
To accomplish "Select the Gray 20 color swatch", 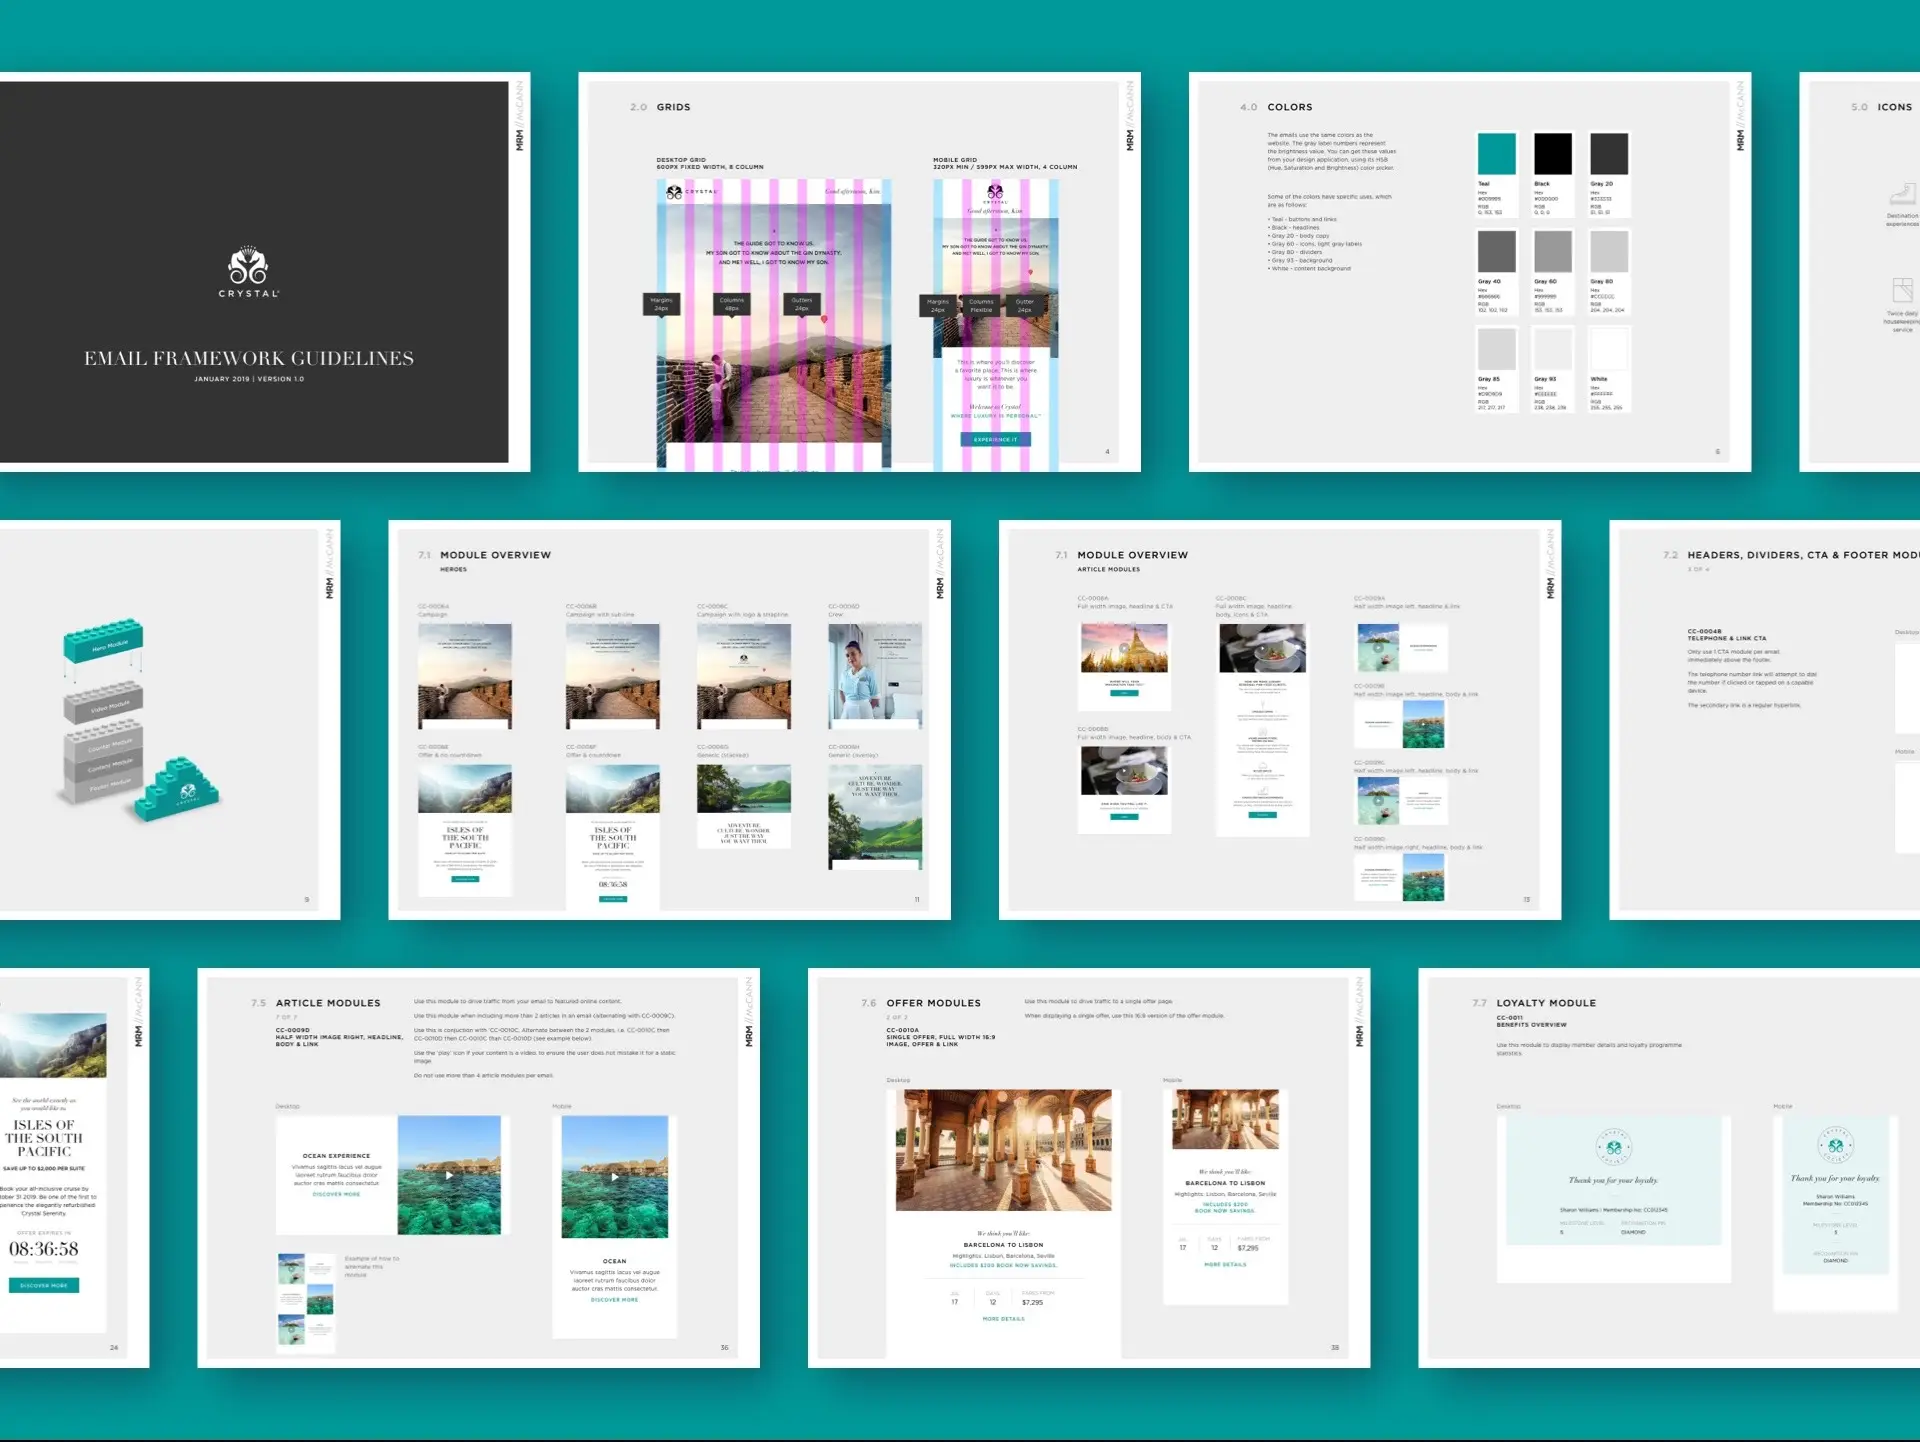I will pos(1609,154).
